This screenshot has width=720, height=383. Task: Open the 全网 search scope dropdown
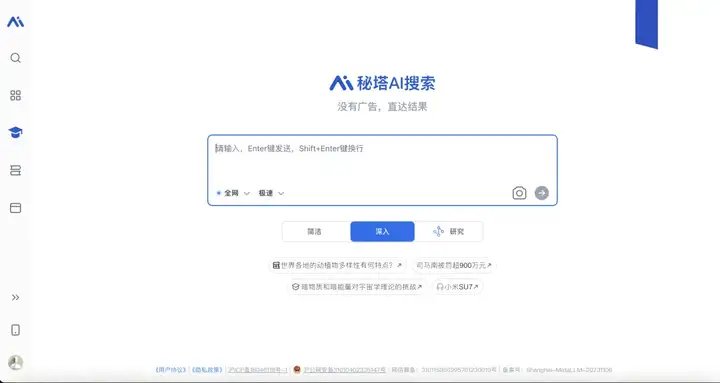[233, 193]
